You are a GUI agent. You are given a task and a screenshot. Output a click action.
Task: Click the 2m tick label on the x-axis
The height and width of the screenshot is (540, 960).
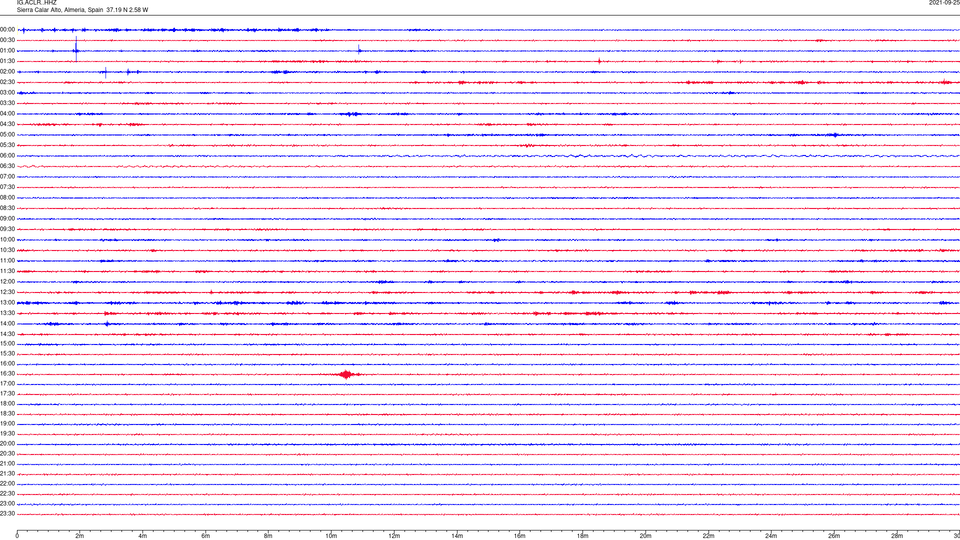click(80, 536)
